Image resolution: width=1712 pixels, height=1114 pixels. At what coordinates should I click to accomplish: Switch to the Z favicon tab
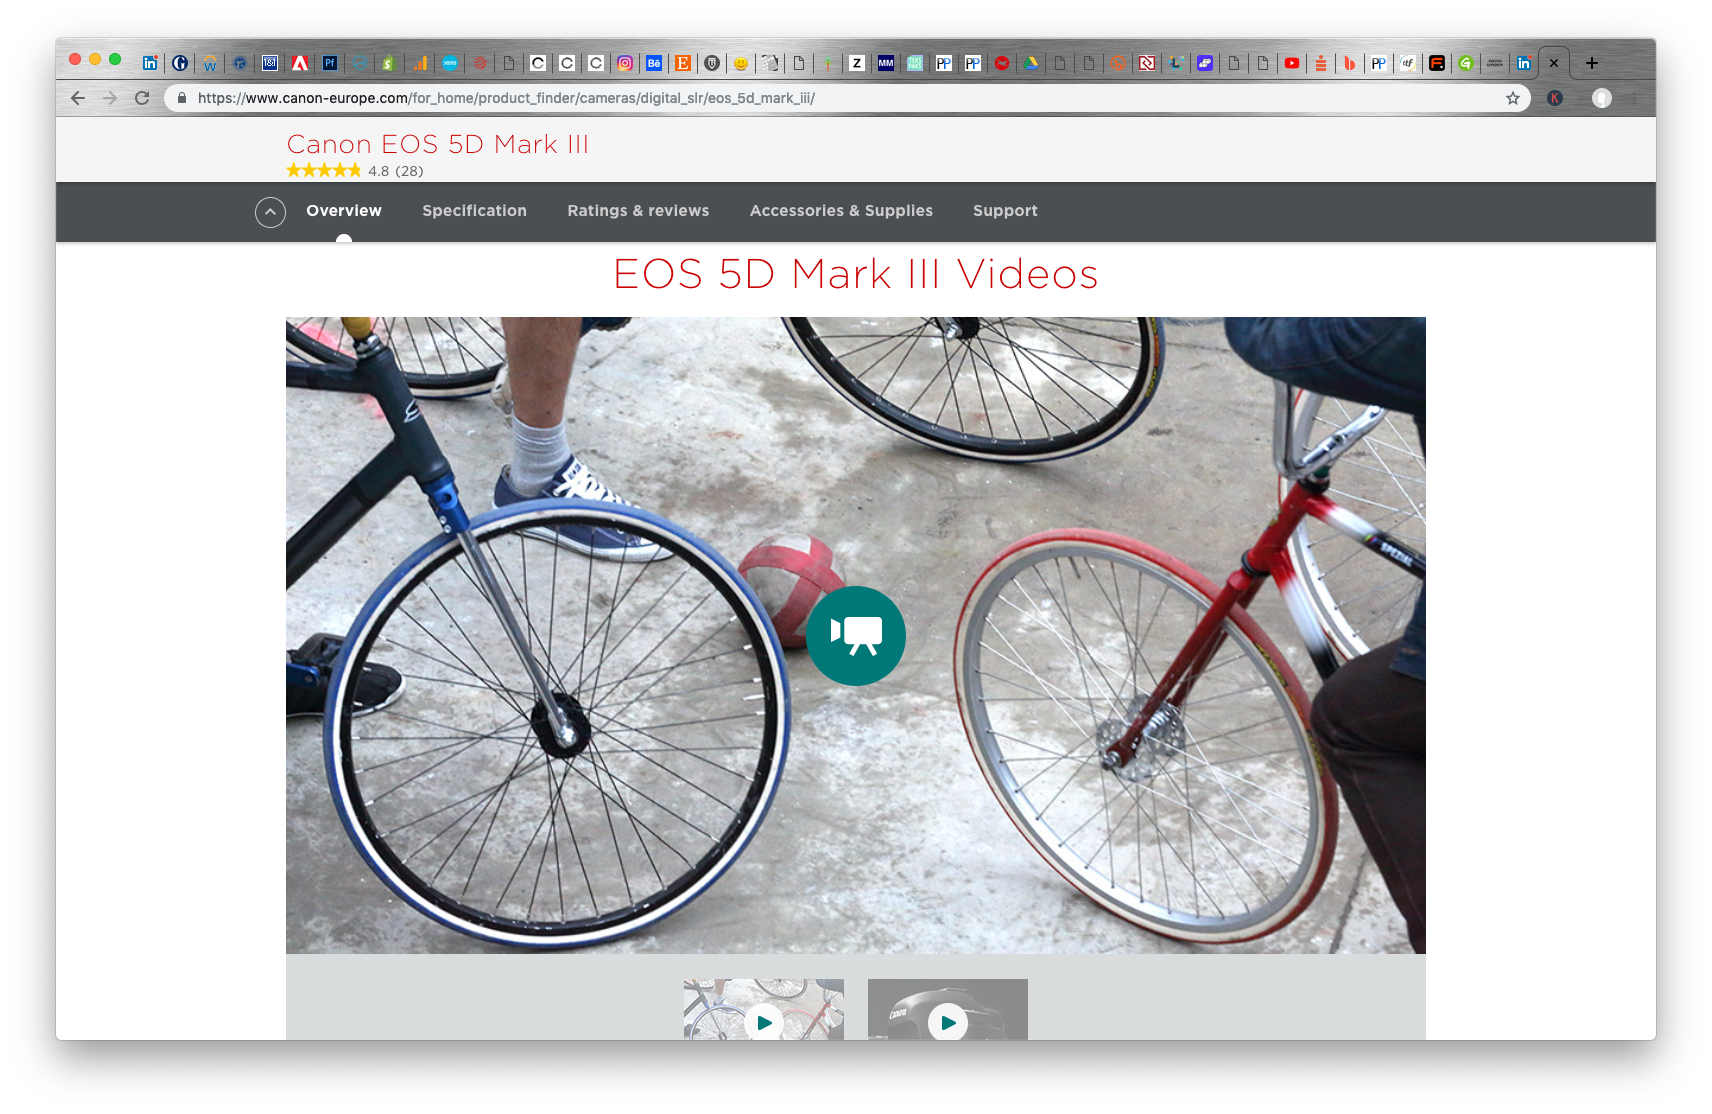click(x=857, y=63)
